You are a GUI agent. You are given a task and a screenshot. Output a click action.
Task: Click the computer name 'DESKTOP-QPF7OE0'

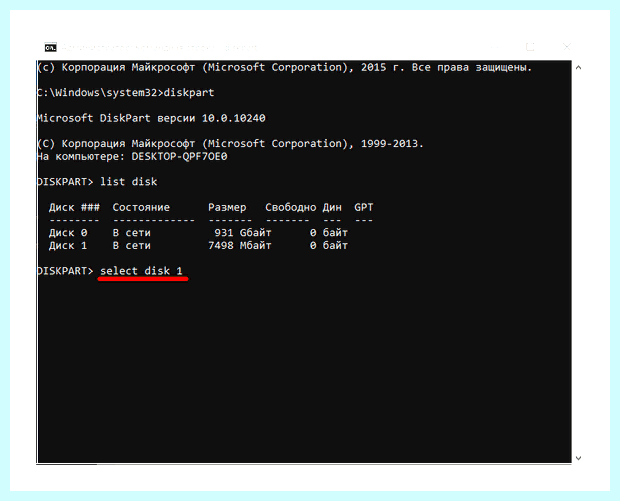pyautogui.click(x=179, y=157)
